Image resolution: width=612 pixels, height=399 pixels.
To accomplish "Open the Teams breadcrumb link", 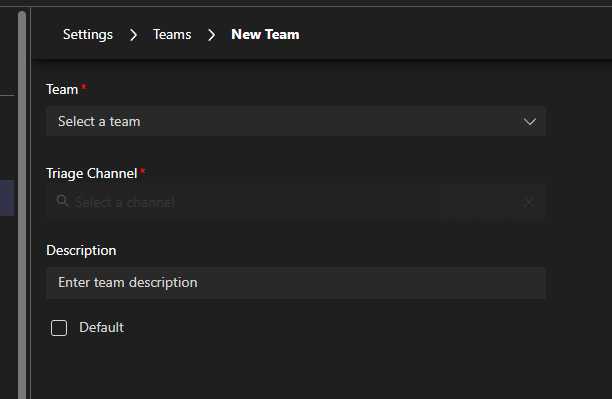I will [x=172, y=34].
